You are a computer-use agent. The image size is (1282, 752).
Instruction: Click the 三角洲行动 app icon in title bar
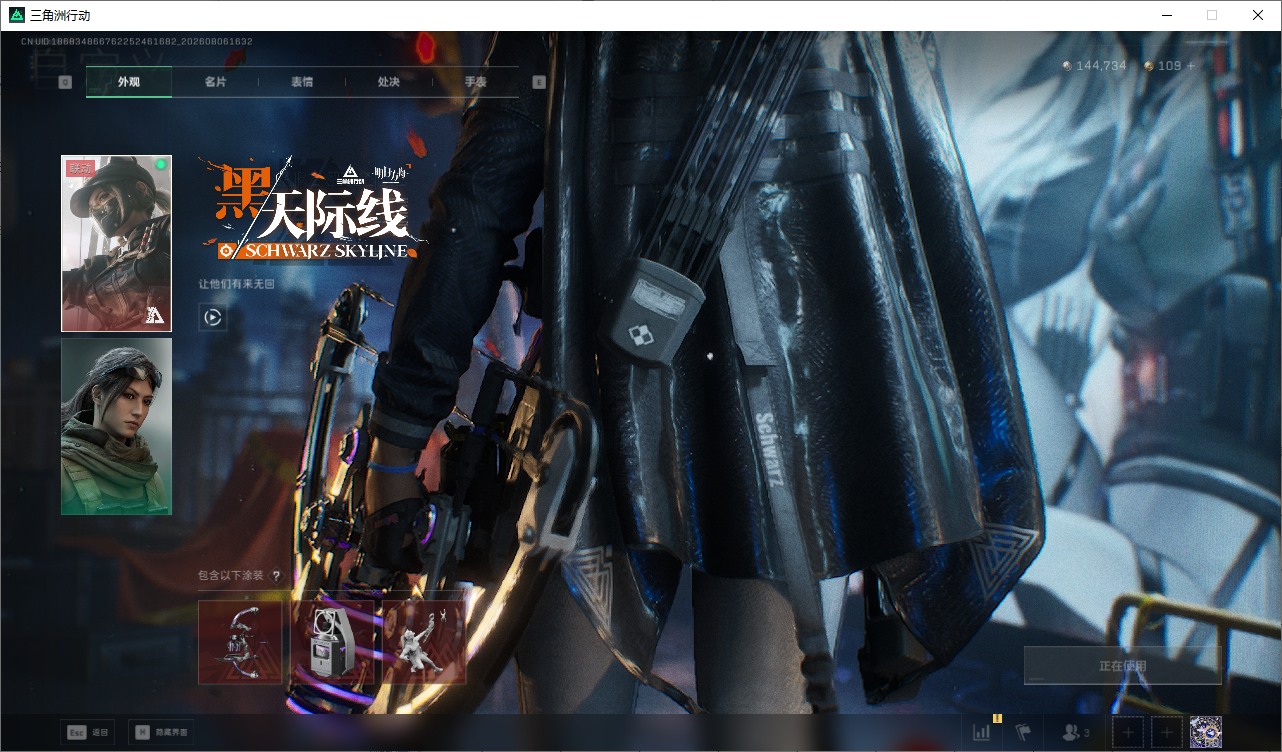tap(17, 15)
